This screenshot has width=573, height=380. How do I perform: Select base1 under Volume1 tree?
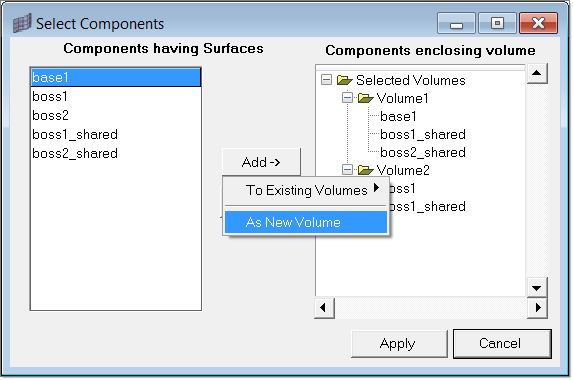pos(398,116)
